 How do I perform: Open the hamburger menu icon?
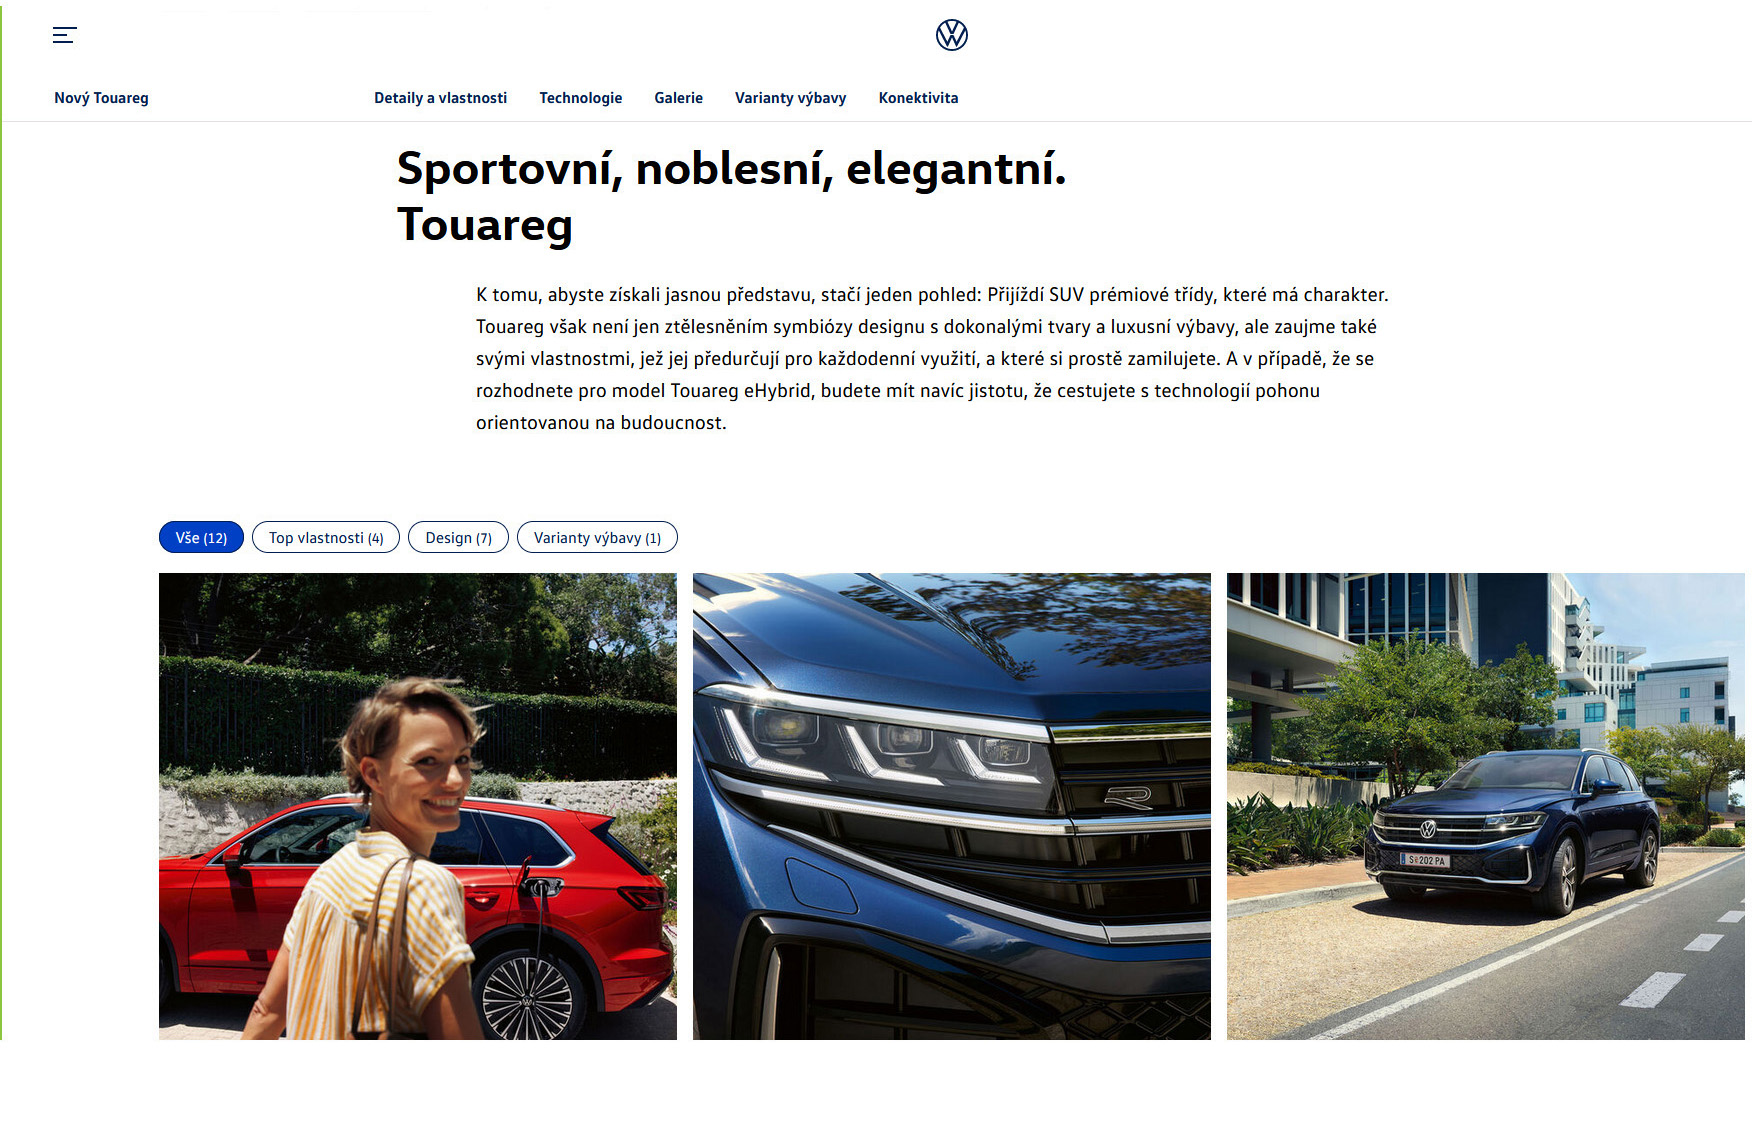click(x=64, y=35)
